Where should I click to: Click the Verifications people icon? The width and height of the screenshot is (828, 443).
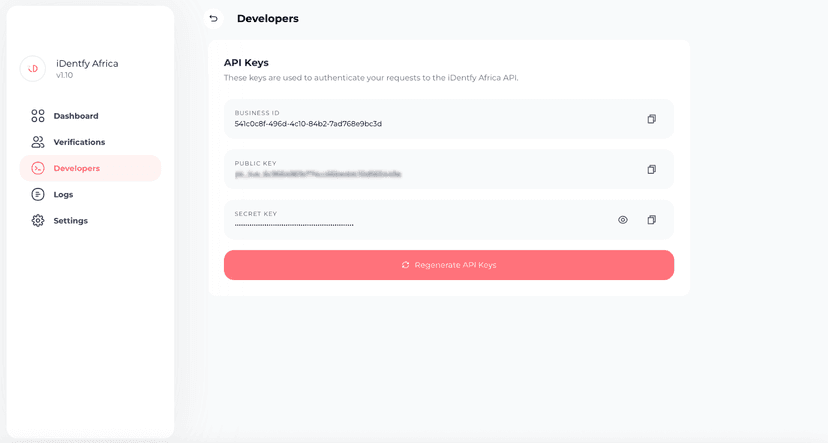coord(38,142)
